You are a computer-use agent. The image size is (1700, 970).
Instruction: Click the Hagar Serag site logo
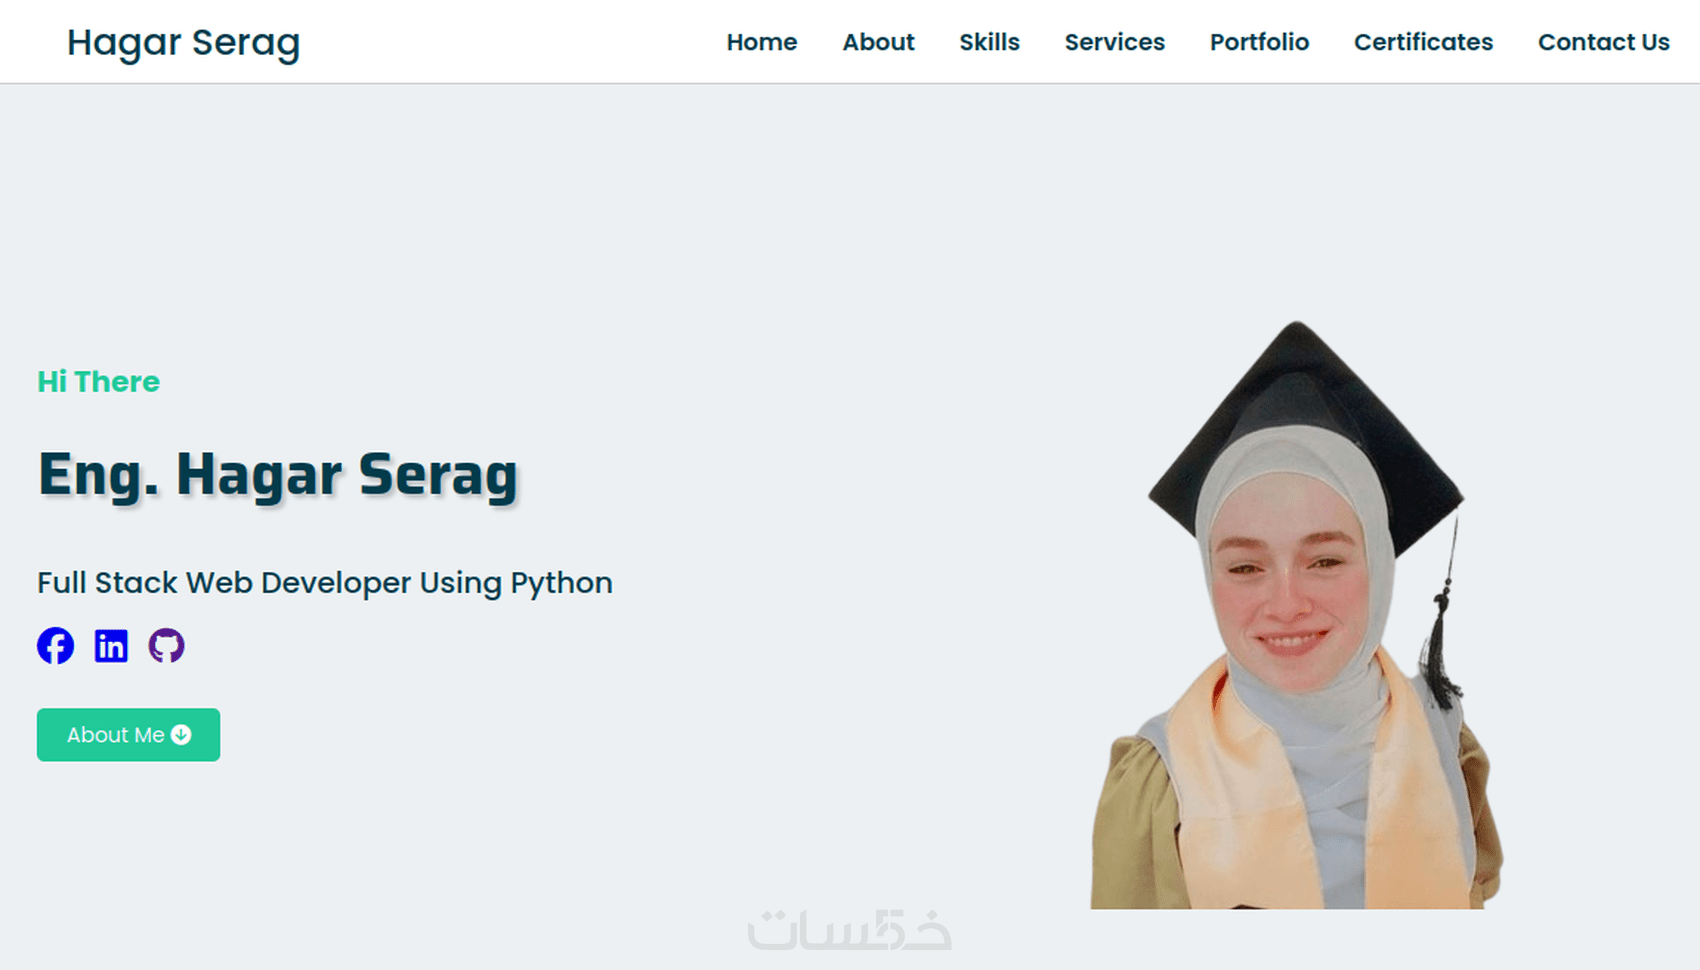[183, 43]
